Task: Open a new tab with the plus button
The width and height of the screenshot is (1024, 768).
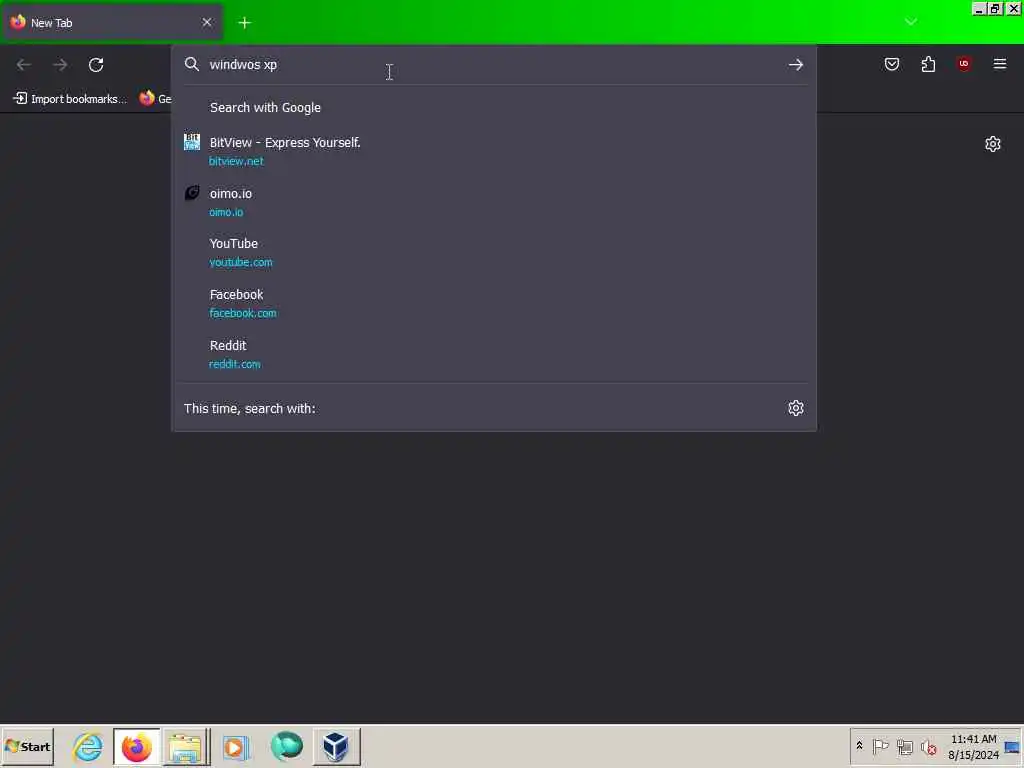Action: point(244,23)
